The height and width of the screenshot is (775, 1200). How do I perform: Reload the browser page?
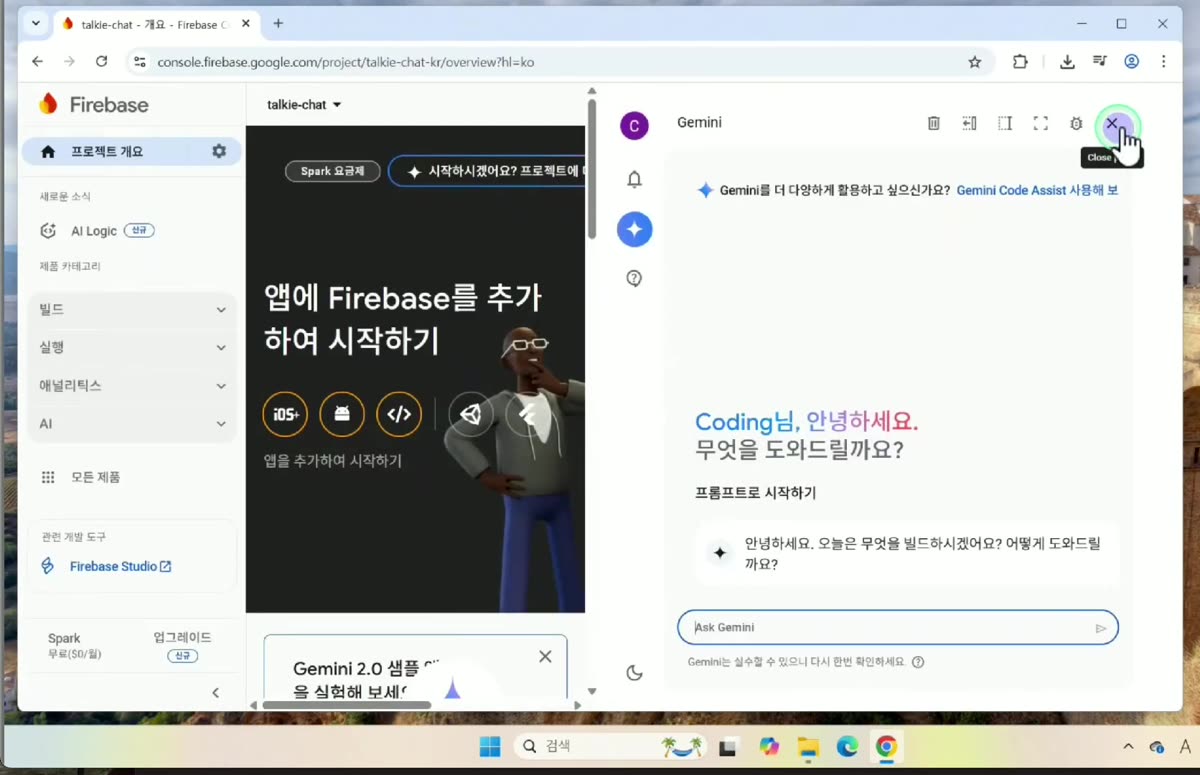pyautogui.click(x=101, y=62)
